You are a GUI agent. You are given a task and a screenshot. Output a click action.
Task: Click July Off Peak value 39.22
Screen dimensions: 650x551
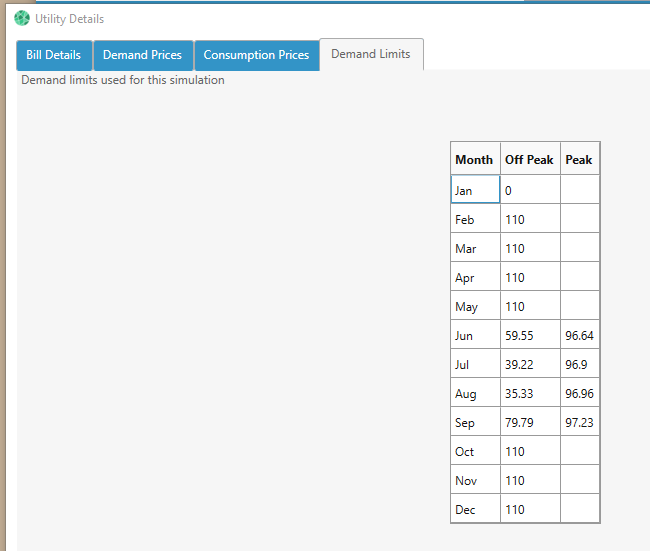coord(530,365)
